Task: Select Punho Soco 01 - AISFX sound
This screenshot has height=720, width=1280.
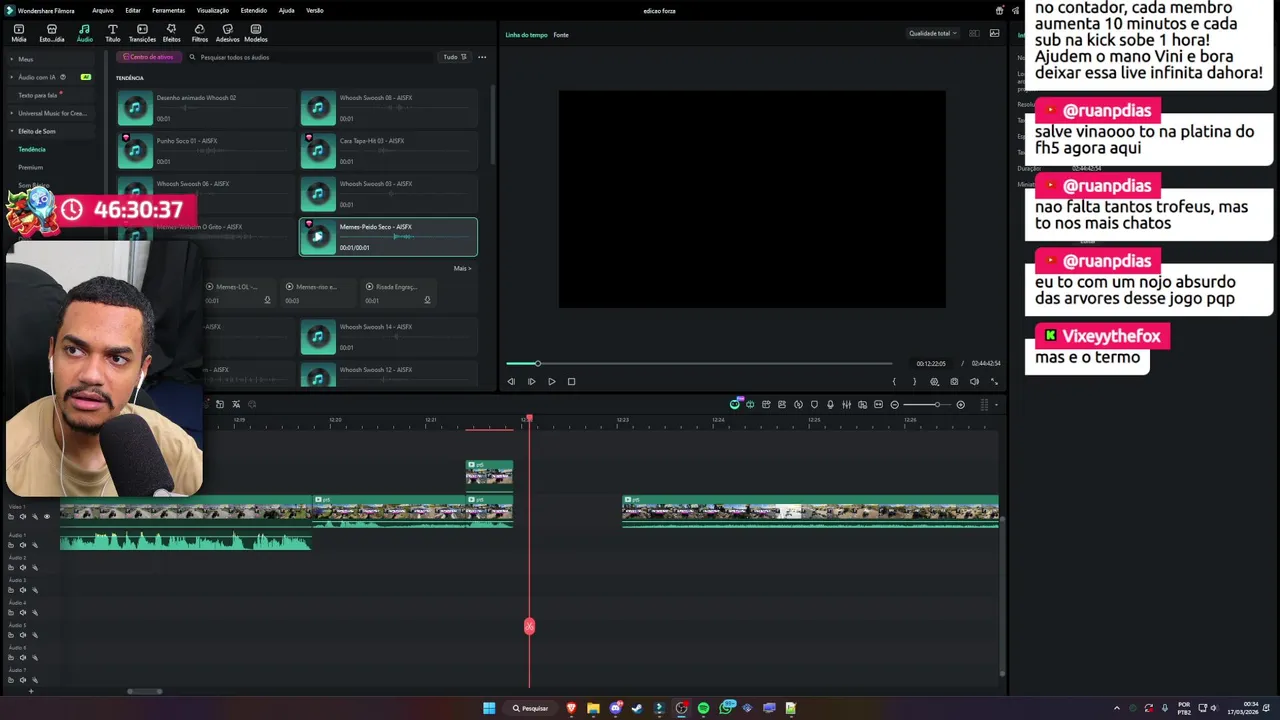Action: pos(205,150)
